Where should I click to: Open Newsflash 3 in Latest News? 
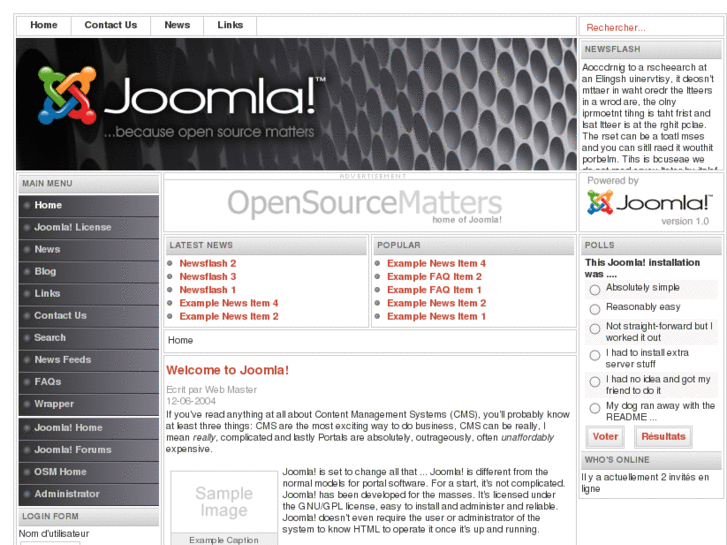click(208, 276)
